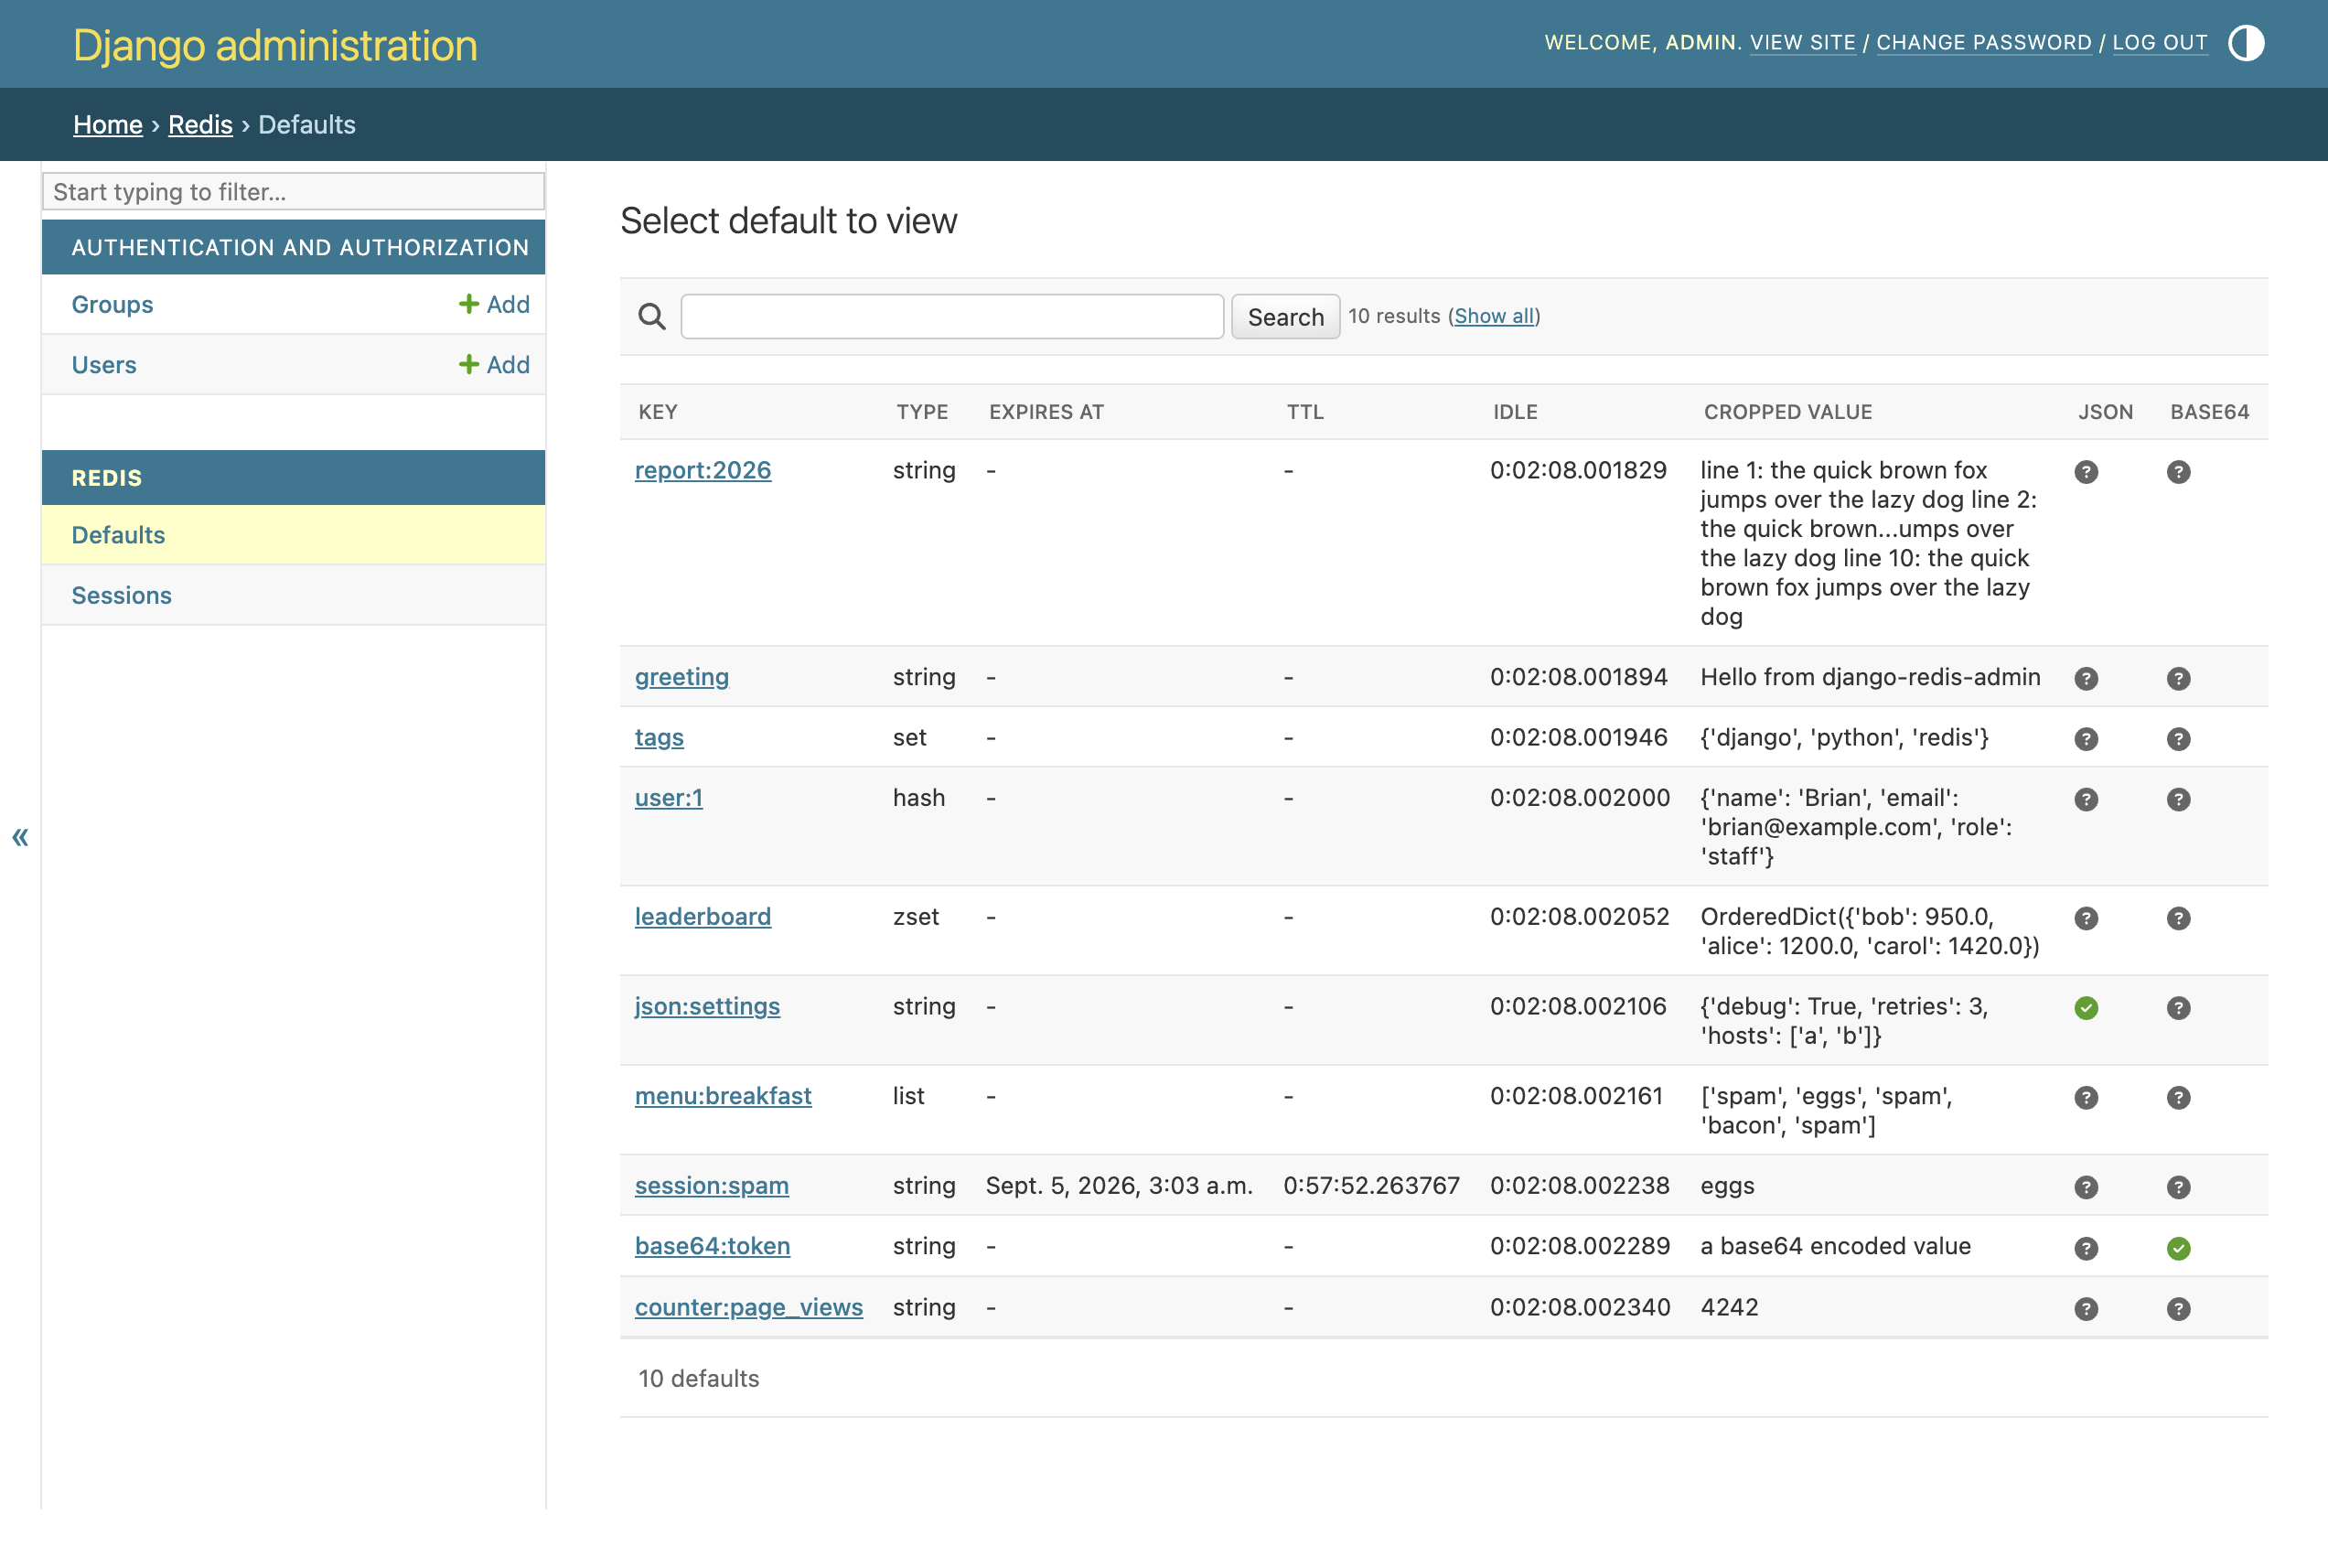The height and width of the screenshot is (1568, 2328).
Task: Click JSON unknown icon for menu:breakfast
Action: (2086, 1098)
